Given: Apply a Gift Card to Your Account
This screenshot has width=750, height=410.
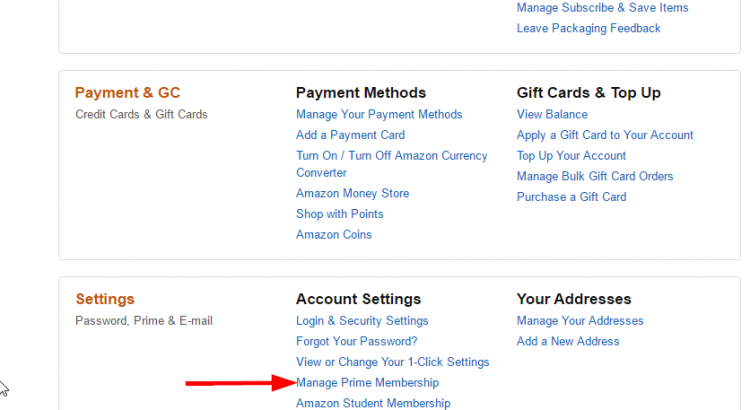Looking at the screenshot, I should (x=604, y=135).
